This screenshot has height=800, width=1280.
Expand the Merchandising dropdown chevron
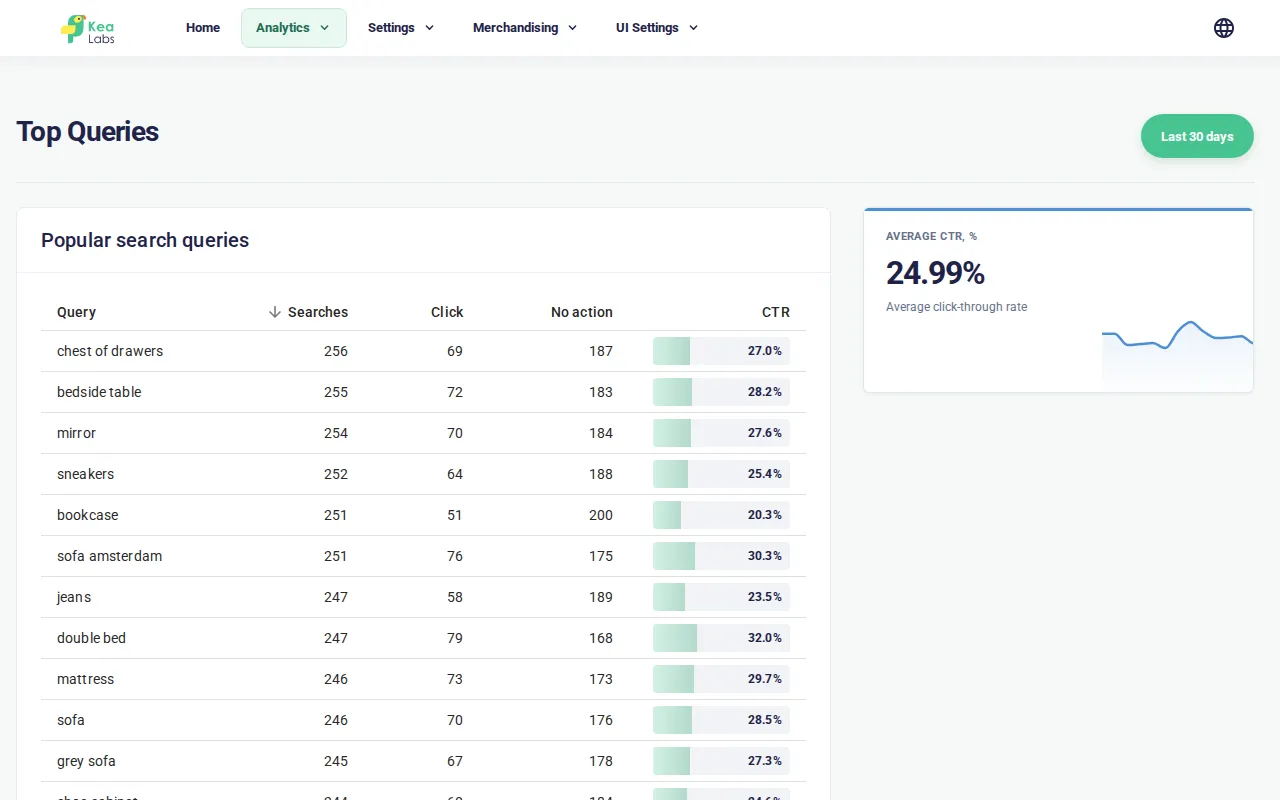point(572,28)
